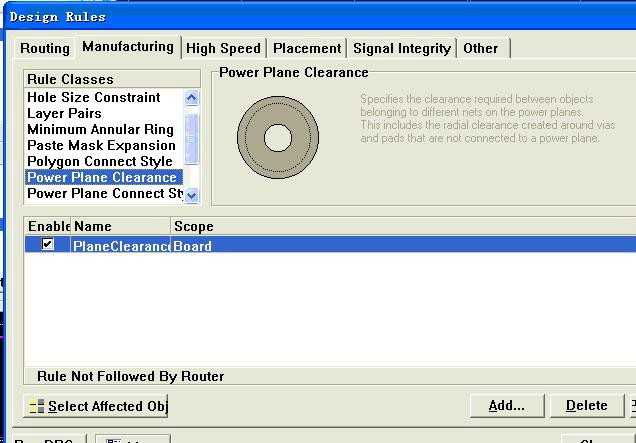Click the Scope column header
This screenshot has height=443, width=636.
pos(403,226)
